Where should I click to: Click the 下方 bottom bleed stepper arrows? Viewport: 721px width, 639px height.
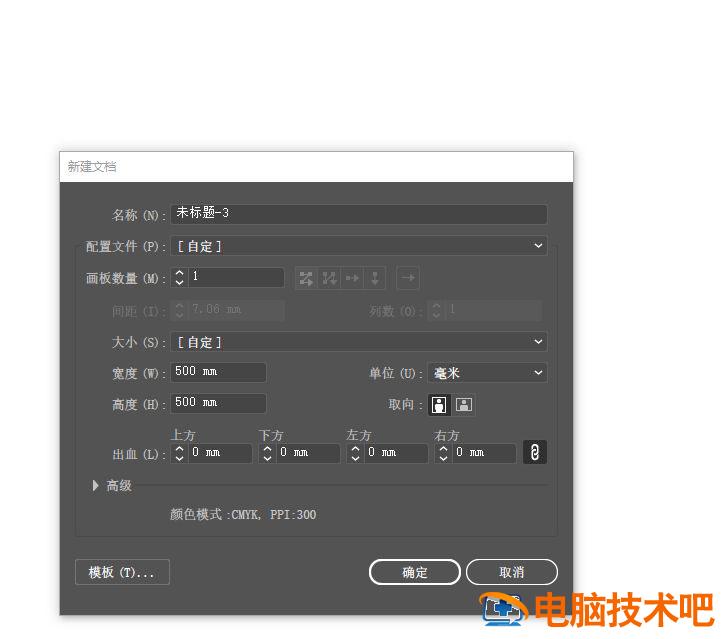coord(267,453)
